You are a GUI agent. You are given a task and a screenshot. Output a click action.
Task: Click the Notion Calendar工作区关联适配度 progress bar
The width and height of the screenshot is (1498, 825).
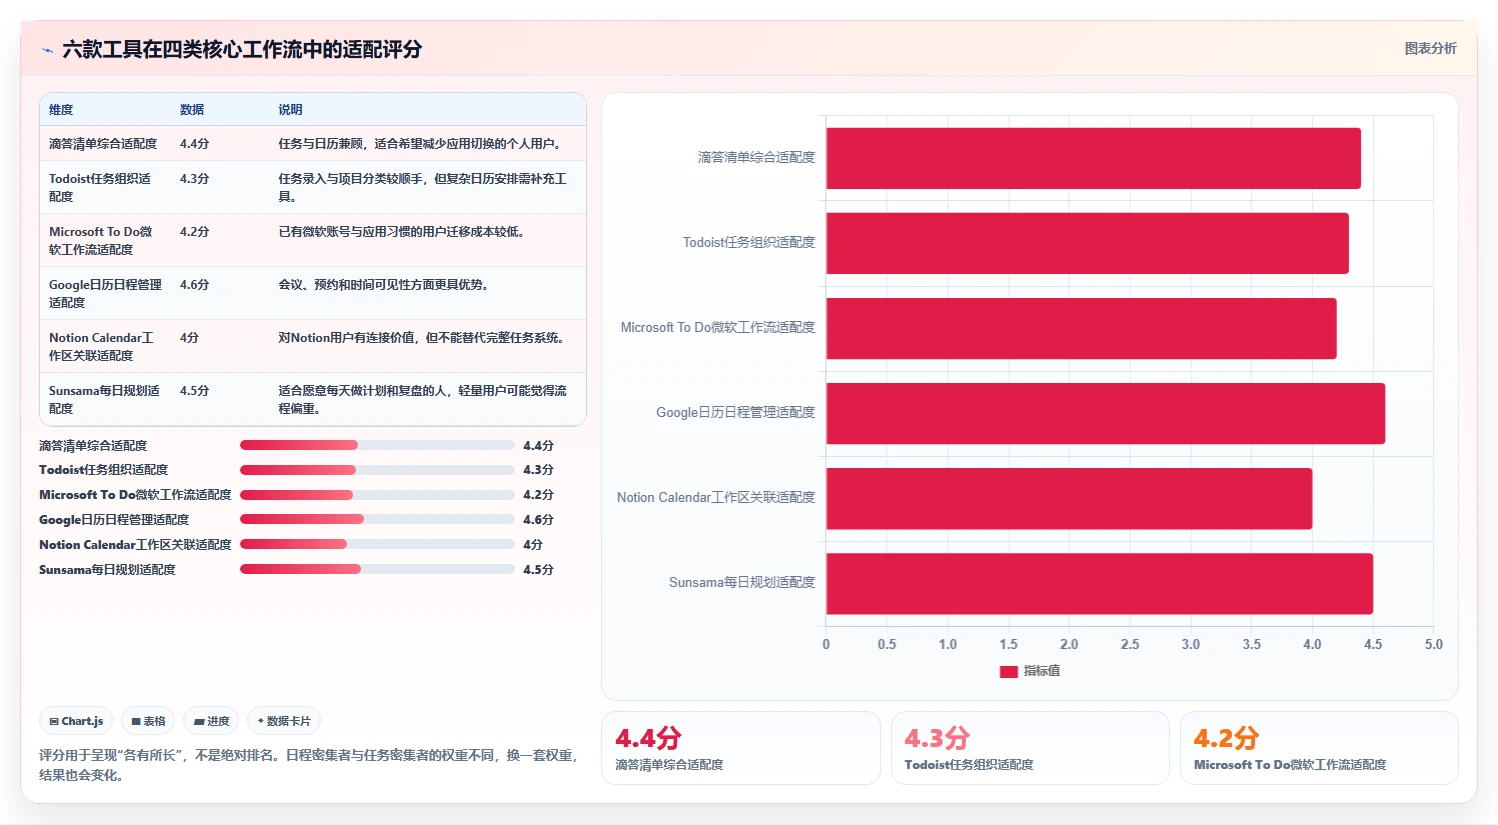377,544
